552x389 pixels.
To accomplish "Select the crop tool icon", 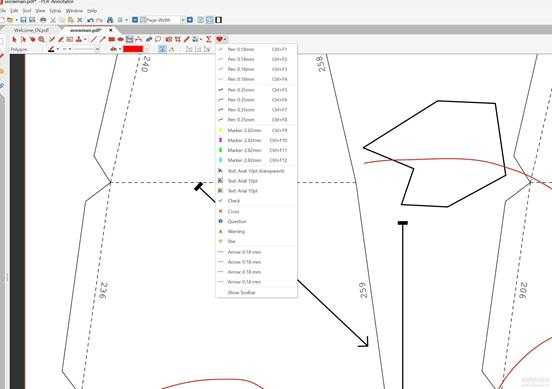I will coord(178,39).
